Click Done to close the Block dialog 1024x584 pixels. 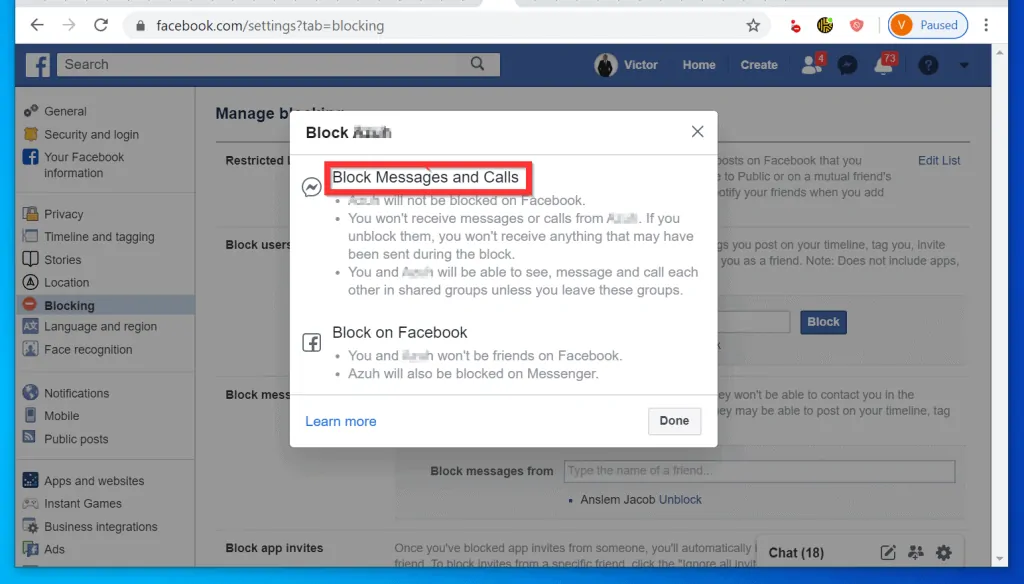point(674,421)
